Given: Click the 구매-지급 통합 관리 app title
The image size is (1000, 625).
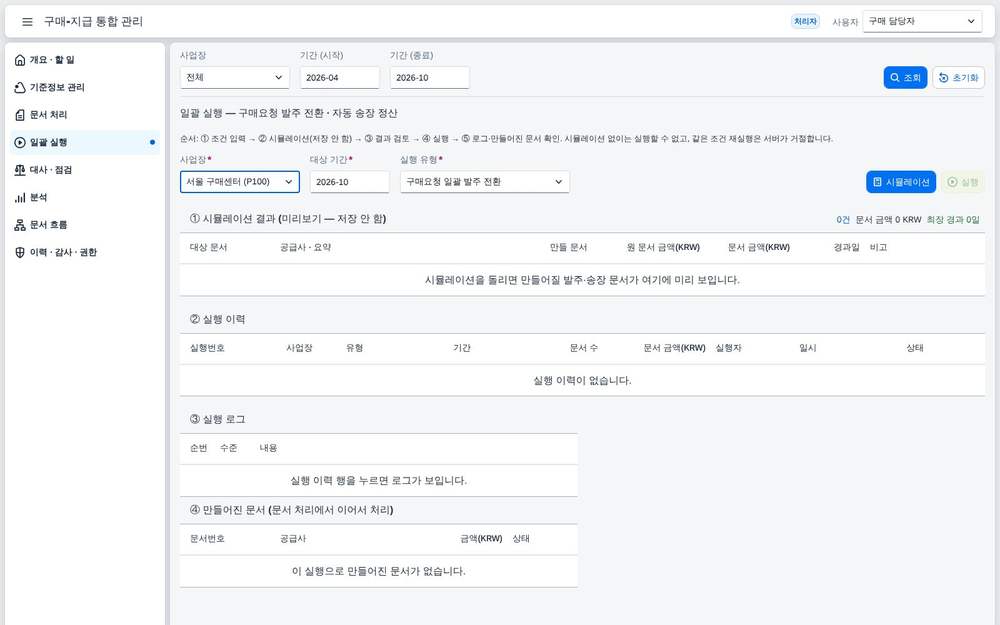Looking at the screenshot, I should (93, 22).
